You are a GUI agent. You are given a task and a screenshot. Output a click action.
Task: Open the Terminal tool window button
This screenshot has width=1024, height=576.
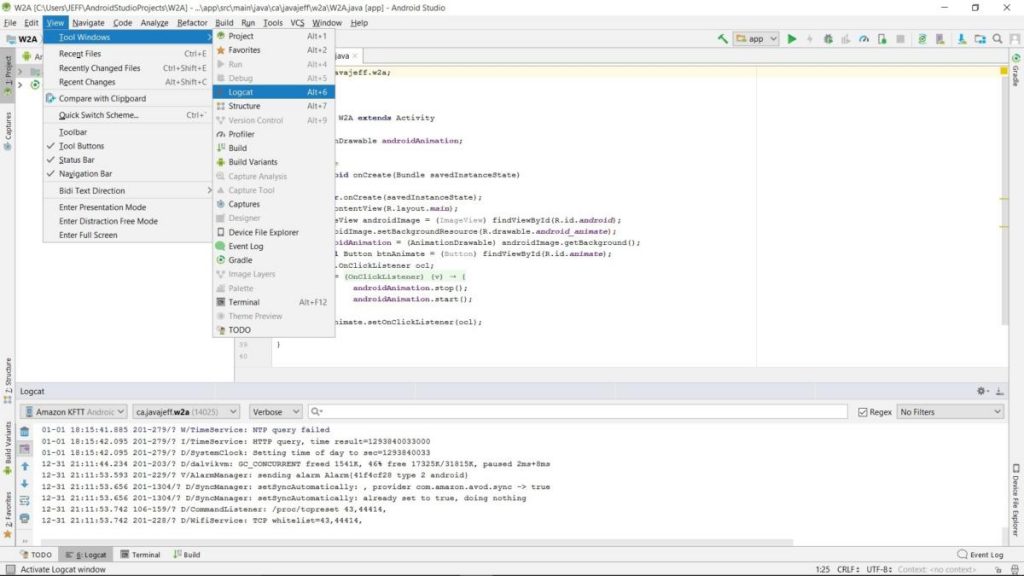[140, 554]
